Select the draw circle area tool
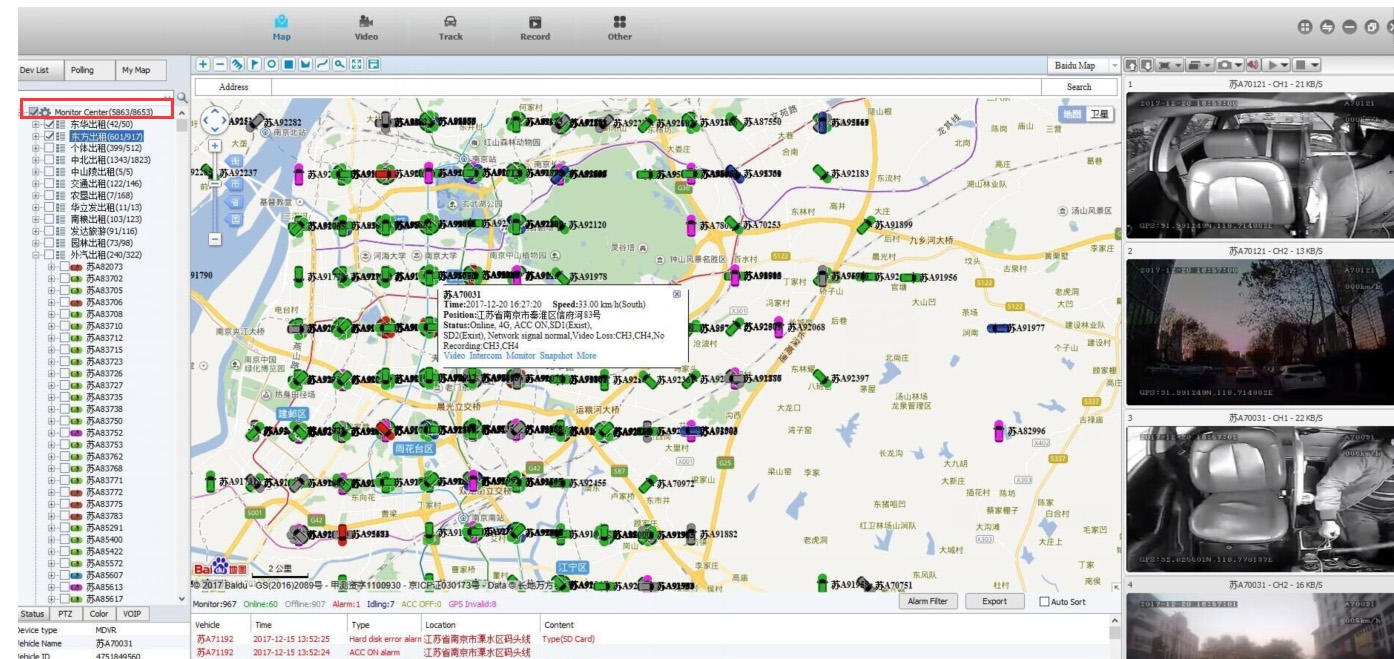The width and height of the screenshot is (1394, 659). point(272,64)
